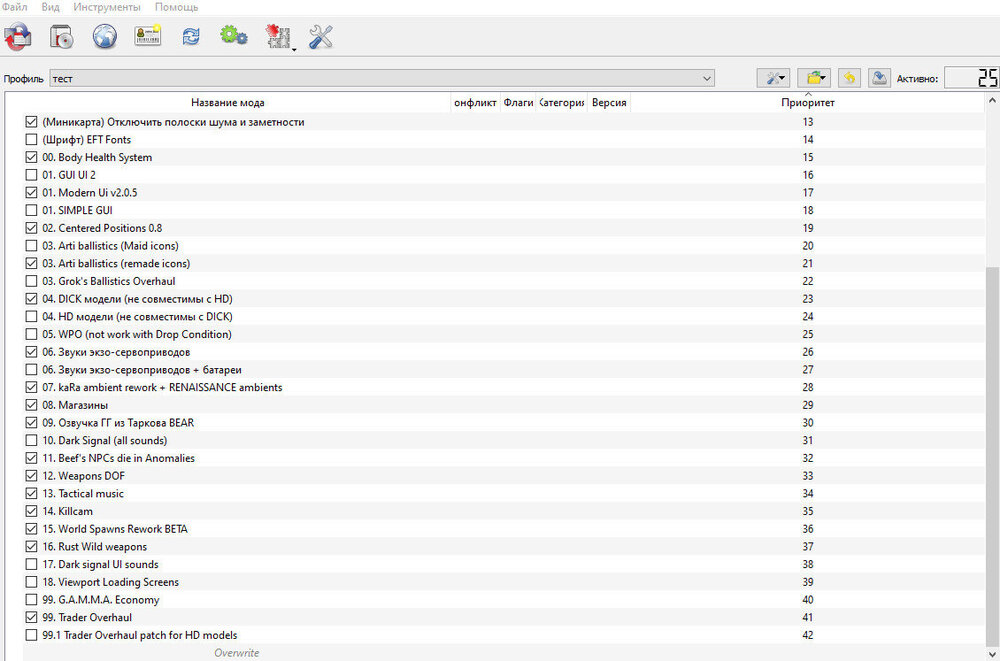Disable 00. Body Health System checkbox
The image size is (1000, 661).
pyautogui.click(x=31, y=157)
